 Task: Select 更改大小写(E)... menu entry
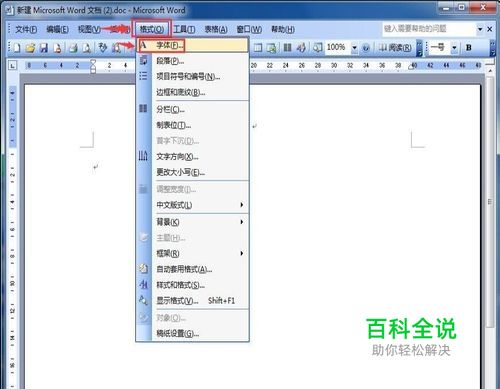[x=192, y=172]
